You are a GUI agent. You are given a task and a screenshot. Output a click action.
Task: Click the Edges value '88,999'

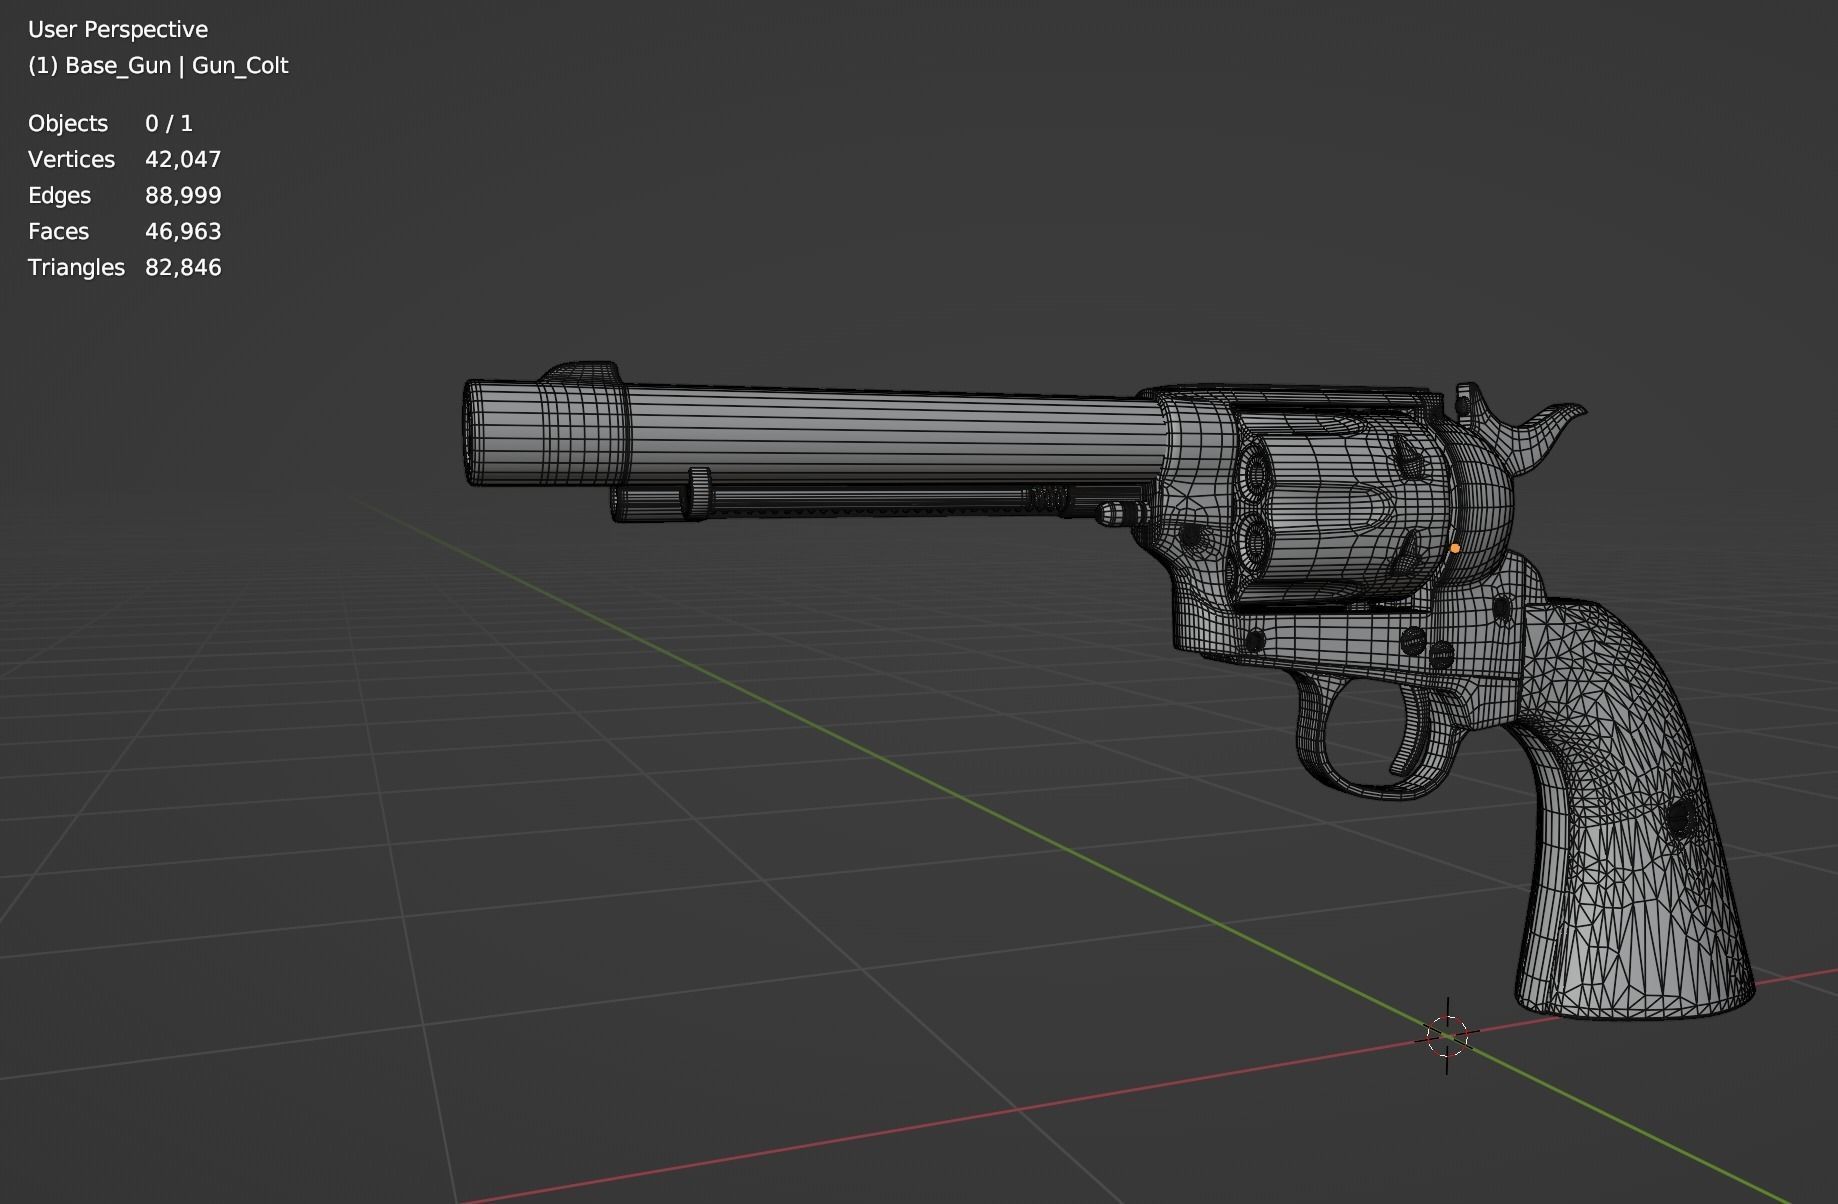pos(183,195)
